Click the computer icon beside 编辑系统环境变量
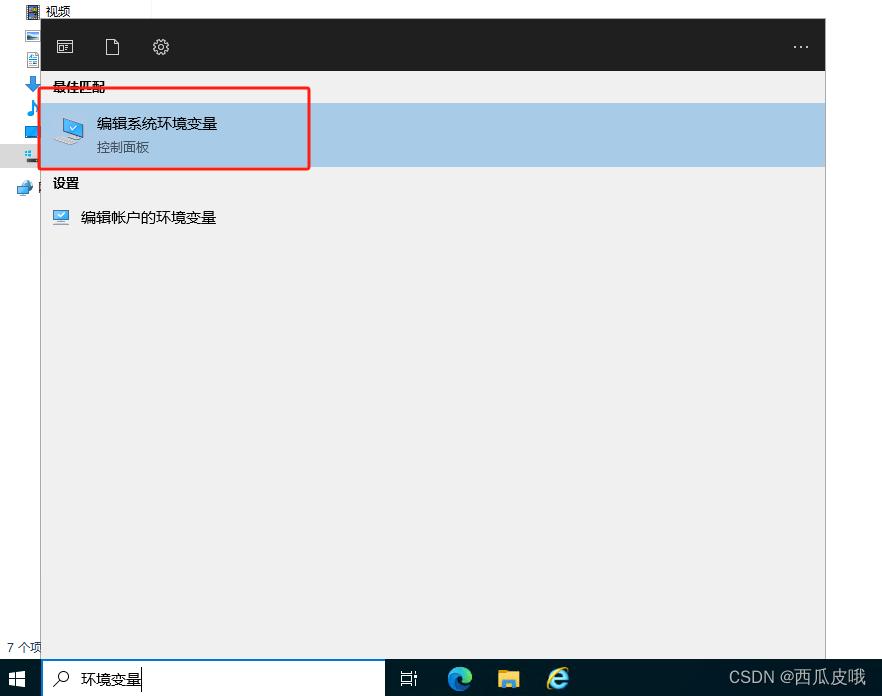The image size is (882, 696). (x=69, y=129)
